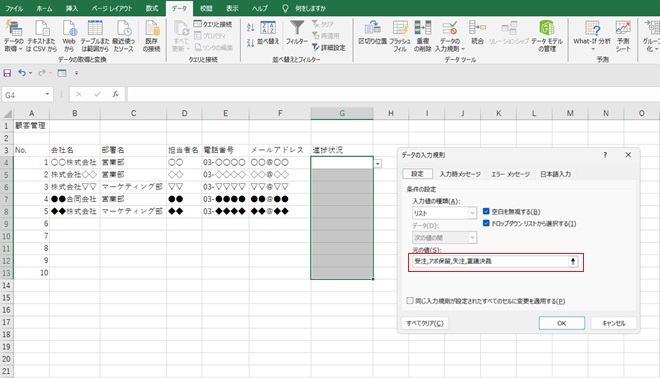This screenshot has width=660, height=378.
Task: Click the help question mark in validation dialog
Action: [x=605, y=155]
